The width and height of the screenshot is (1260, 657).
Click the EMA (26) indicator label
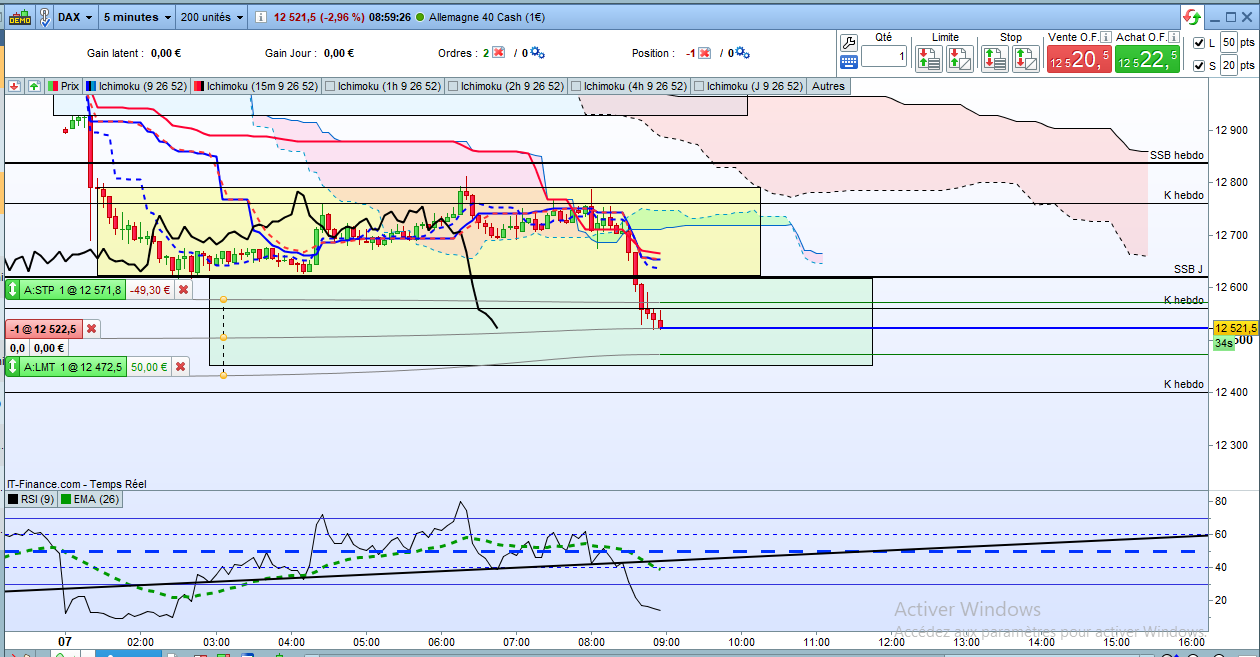[x=91, y=498]
